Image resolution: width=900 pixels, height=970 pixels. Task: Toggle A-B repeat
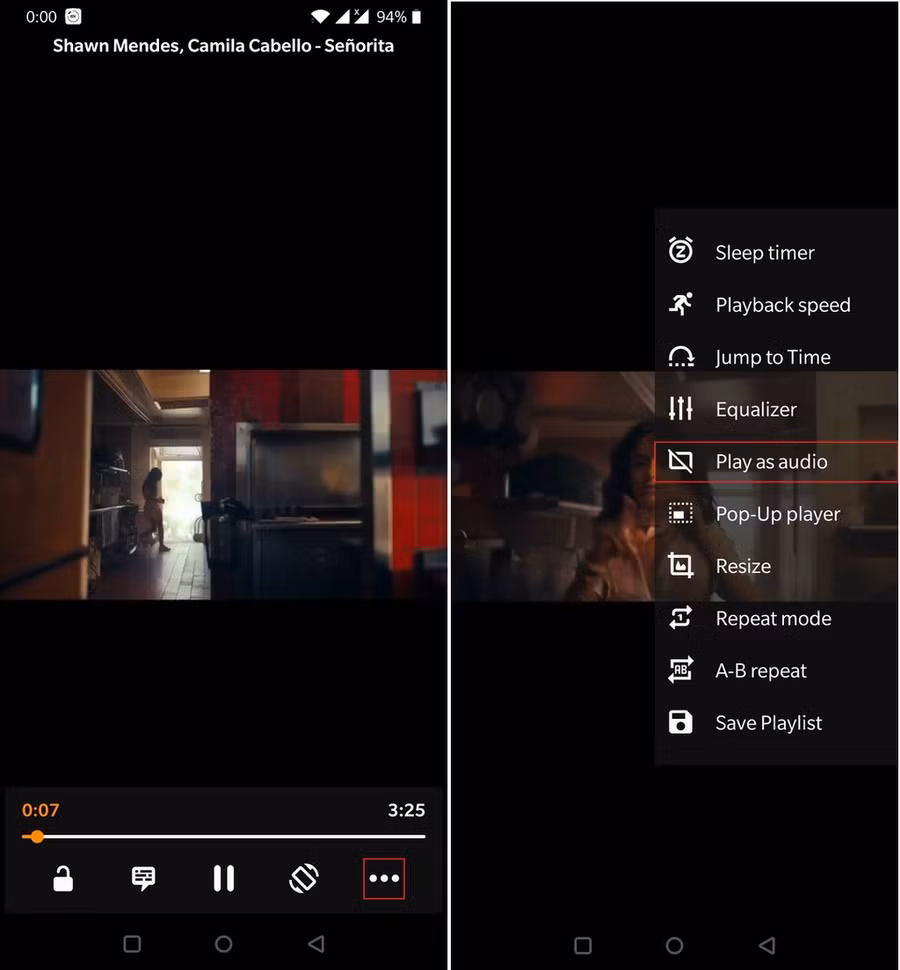(760, 671)
